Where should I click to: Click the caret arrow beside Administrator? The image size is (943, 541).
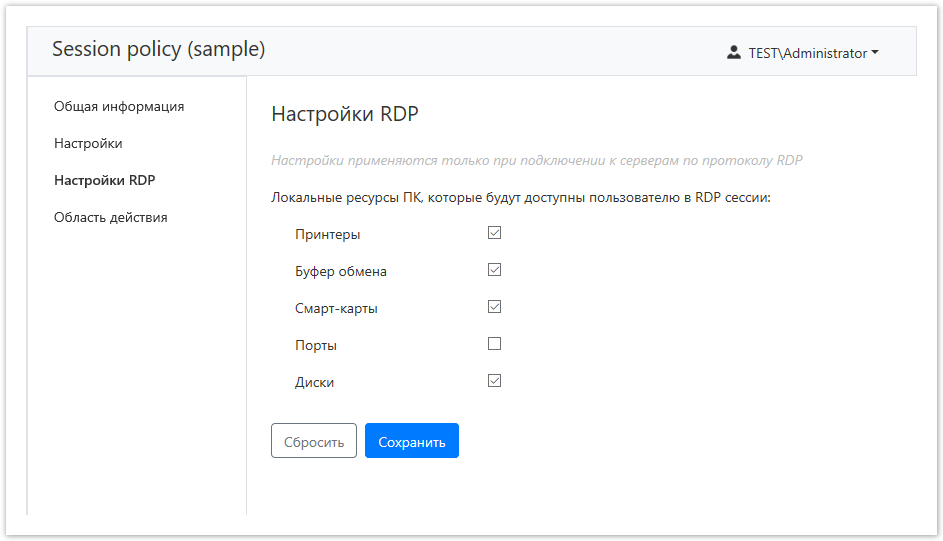875,53
